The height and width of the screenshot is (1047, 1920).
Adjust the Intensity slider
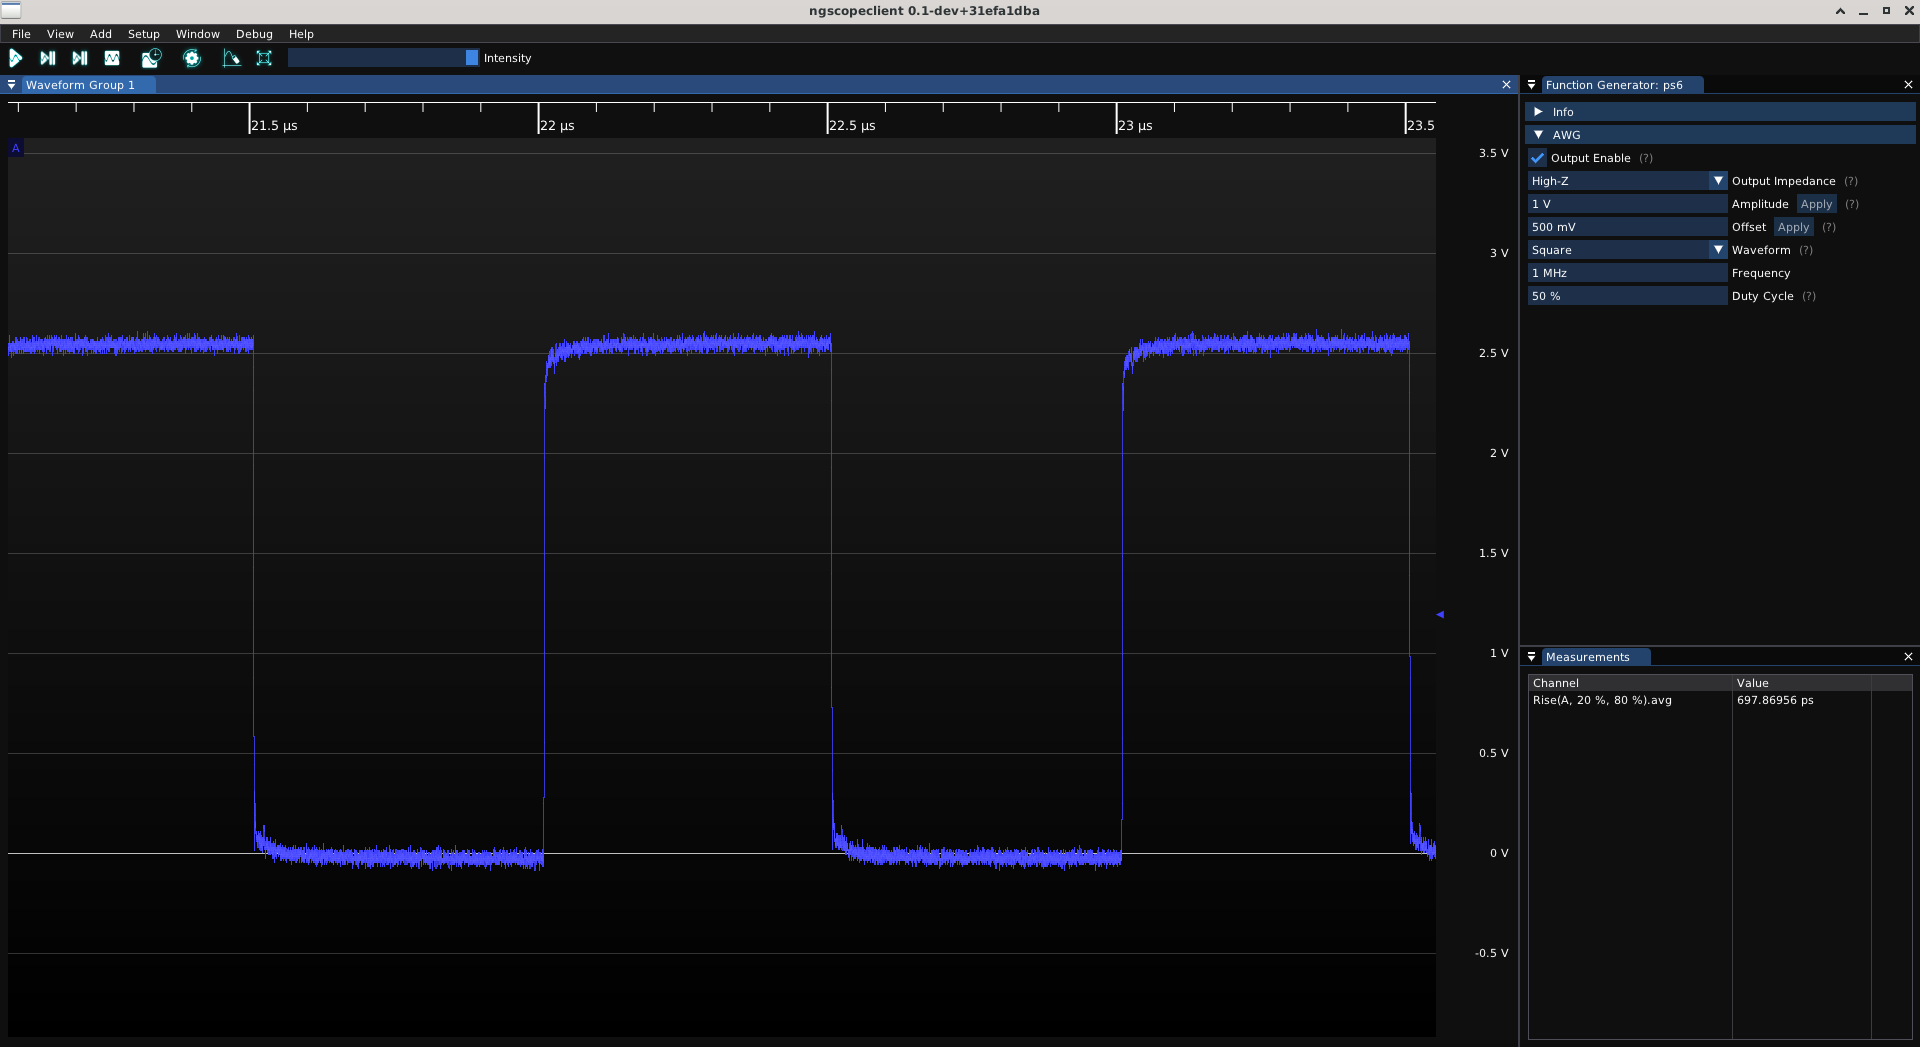383,58
